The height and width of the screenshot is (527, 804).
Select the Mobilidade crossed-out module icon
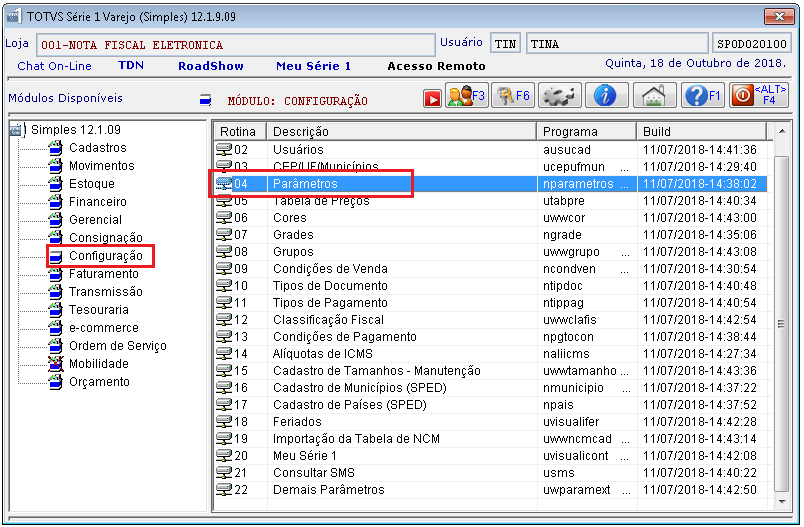tap(55, 364)
